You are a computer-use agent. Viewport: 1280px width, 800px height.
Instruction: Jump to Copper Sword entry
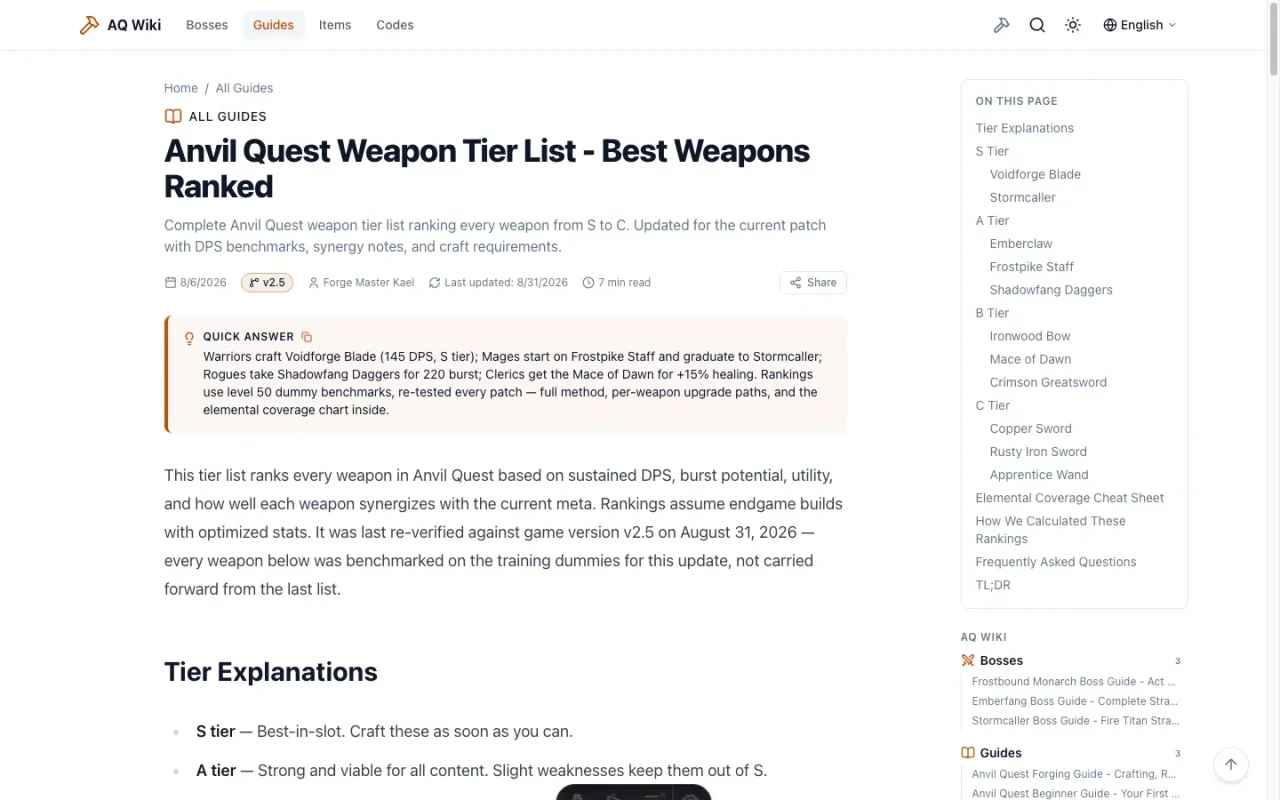1030,428
